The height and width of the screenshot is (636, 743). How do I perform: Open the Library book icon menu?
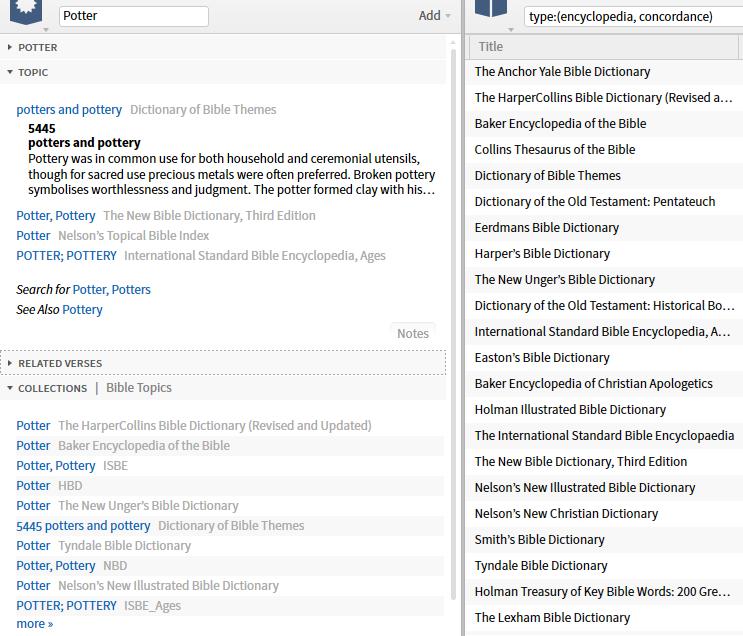point(491,9)
